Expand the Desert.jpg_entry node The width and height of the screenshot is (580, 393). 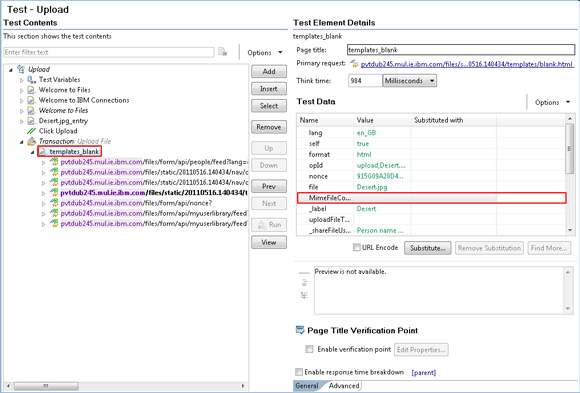[x=21, y=121]
